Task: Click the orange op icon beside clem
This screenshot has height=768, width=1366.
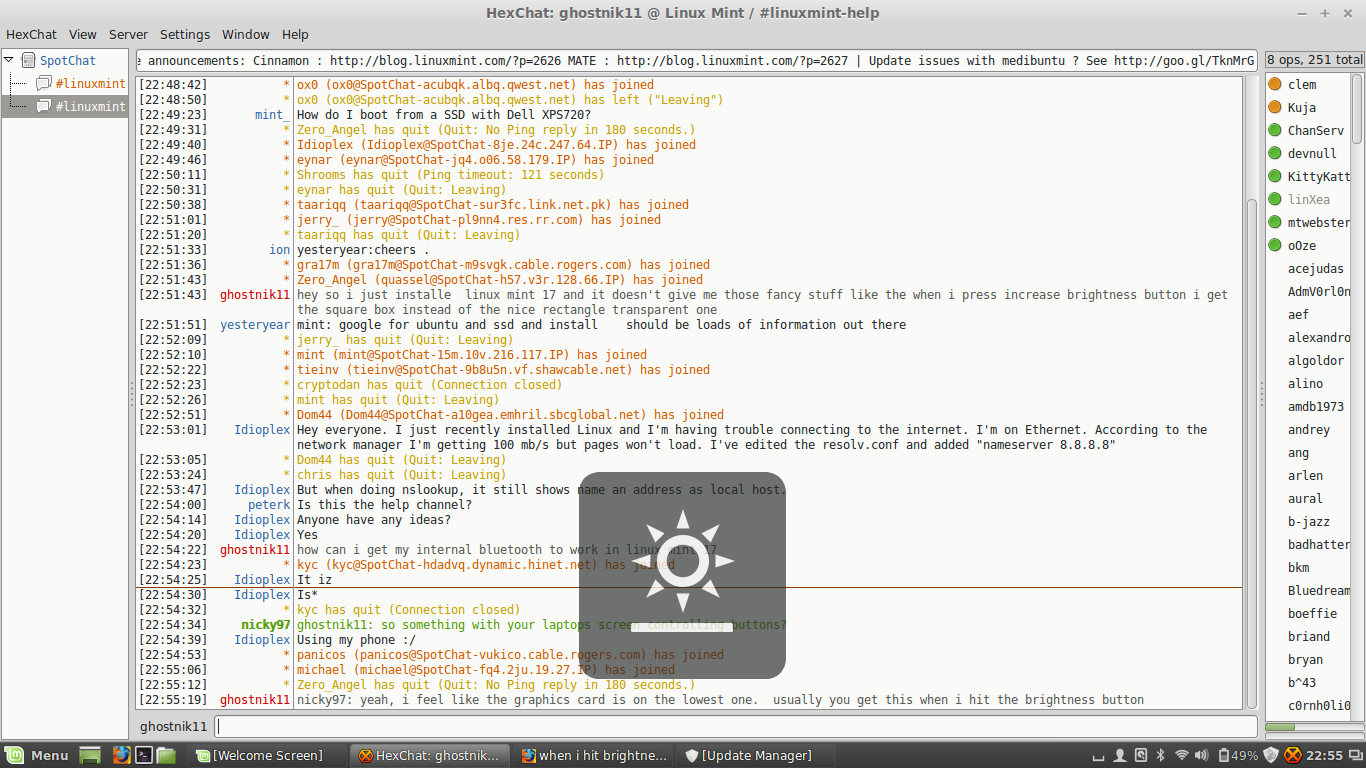Action: point(1275,84)
